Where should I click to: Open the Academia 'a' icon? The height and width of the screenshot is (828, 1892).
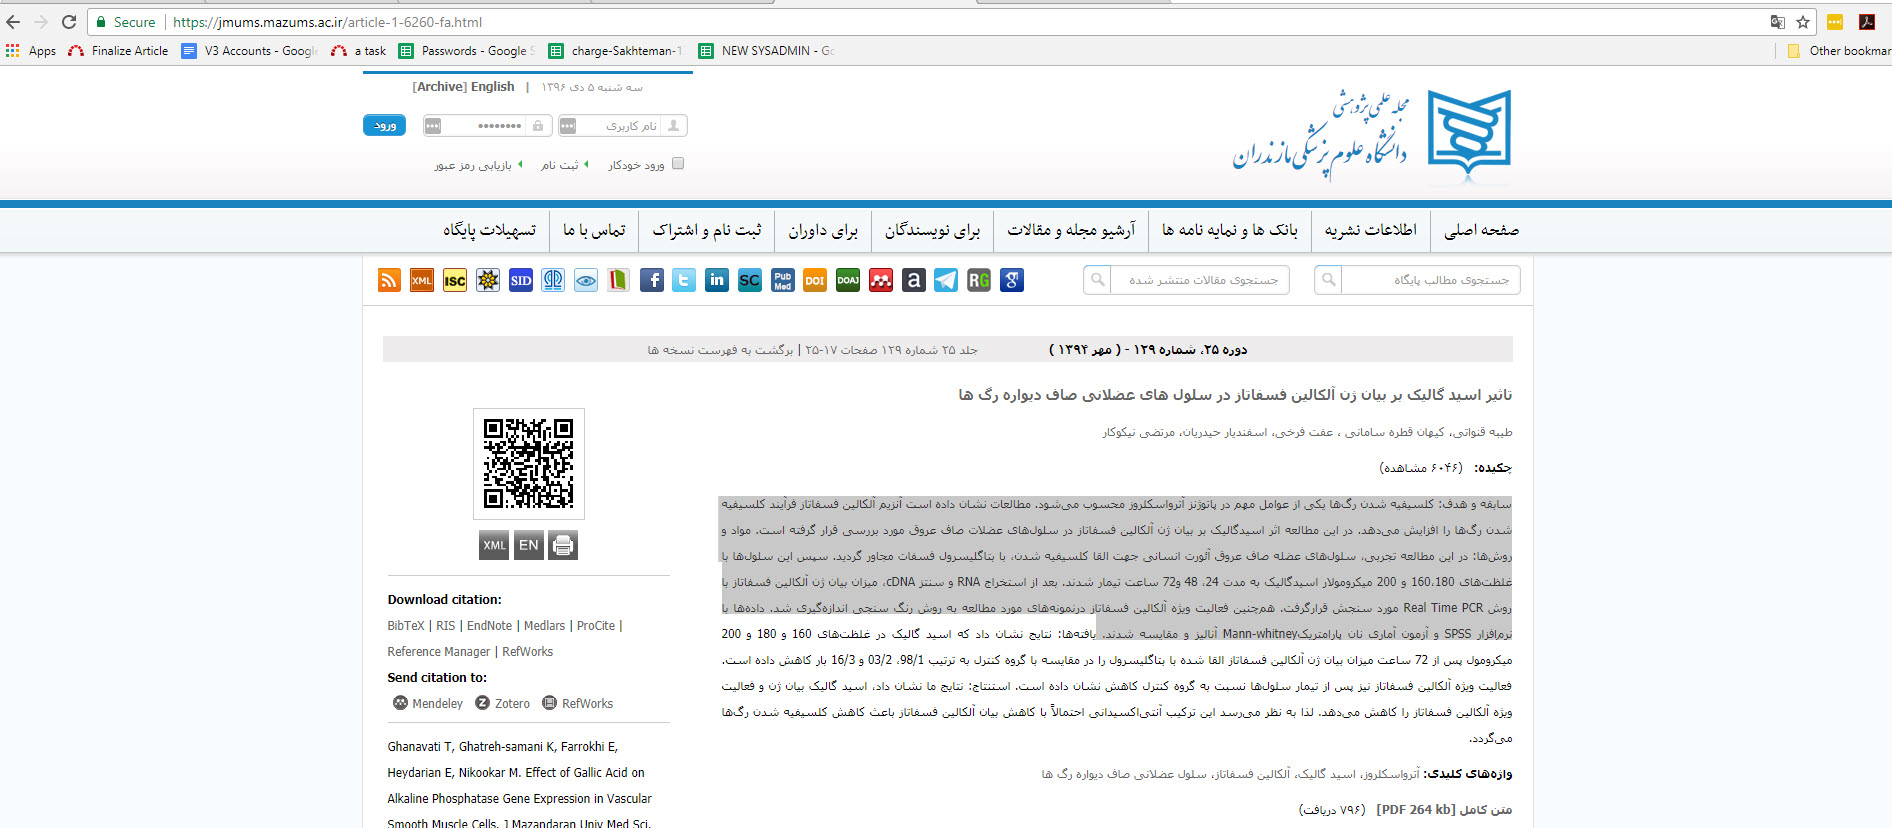(914, 281)
